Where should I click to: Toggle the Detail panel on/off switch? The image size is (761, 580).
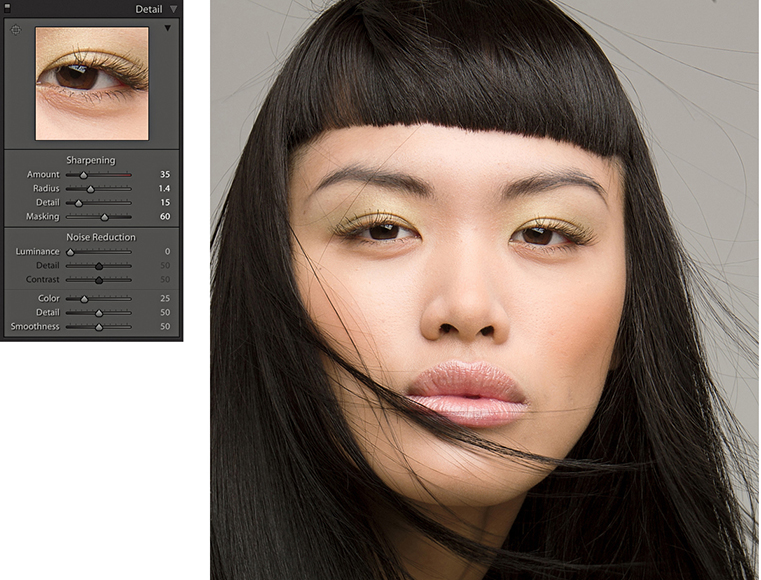tap(7, 8)
